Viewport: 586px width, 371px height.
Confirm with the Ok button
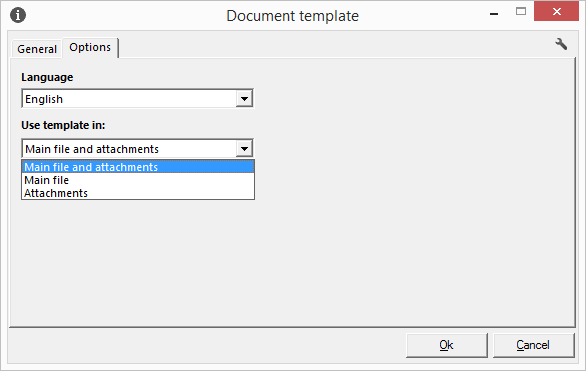[447, 345]
